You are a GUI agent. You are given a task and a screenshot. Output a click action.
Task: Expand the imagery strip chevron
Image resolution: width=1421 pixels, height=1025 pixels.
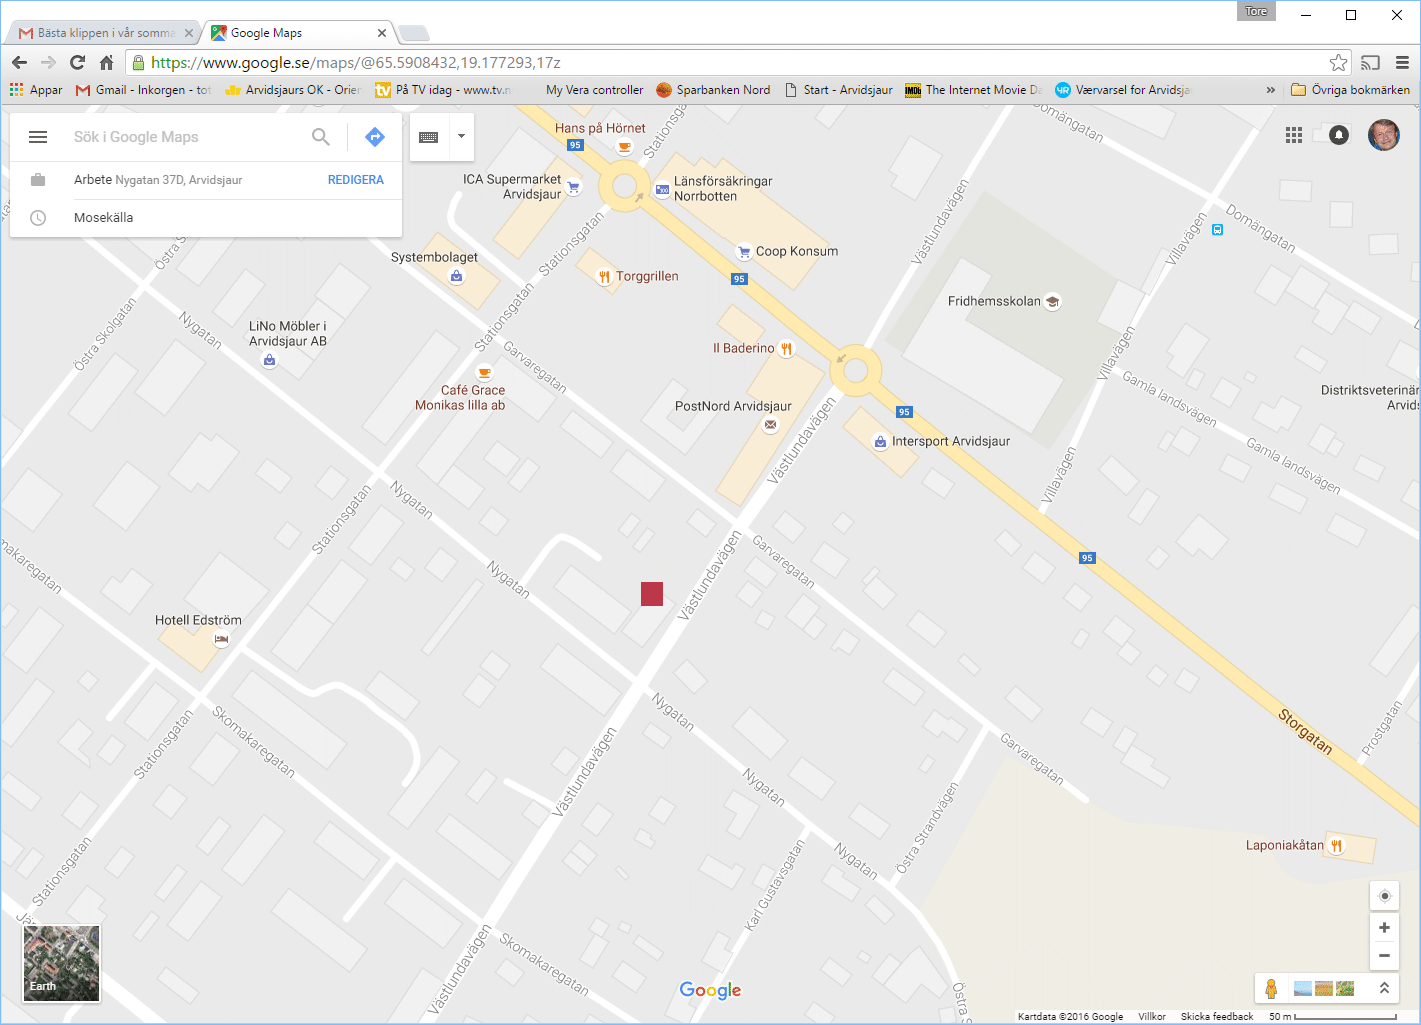point(1384,988)
